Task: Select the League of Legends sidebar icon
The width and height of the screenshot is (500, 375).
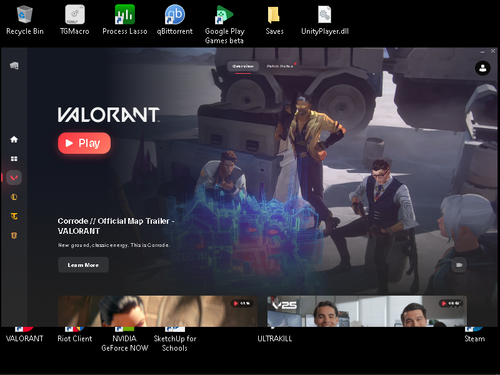Action: tap(14, 197)
